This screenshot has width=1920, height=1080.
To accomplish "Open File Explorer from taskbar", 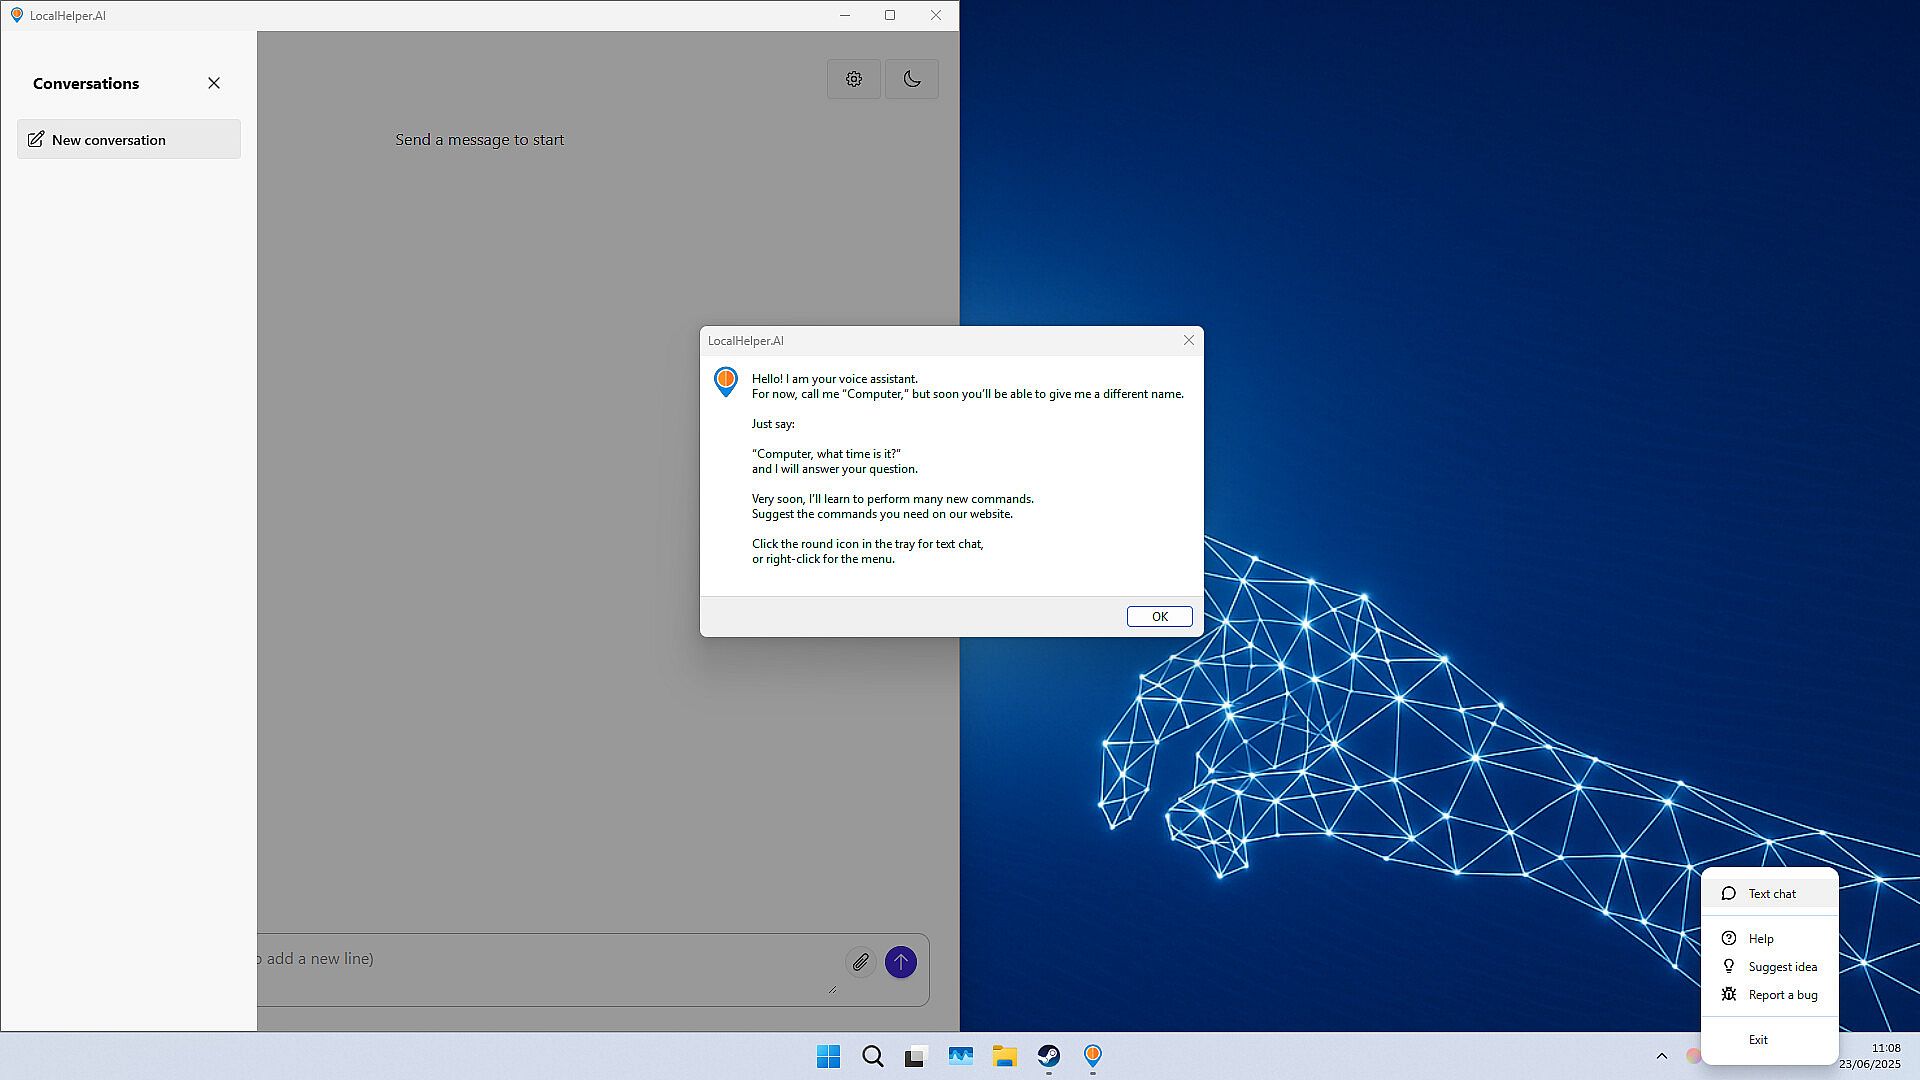I will click(x=1004, y=1057).
